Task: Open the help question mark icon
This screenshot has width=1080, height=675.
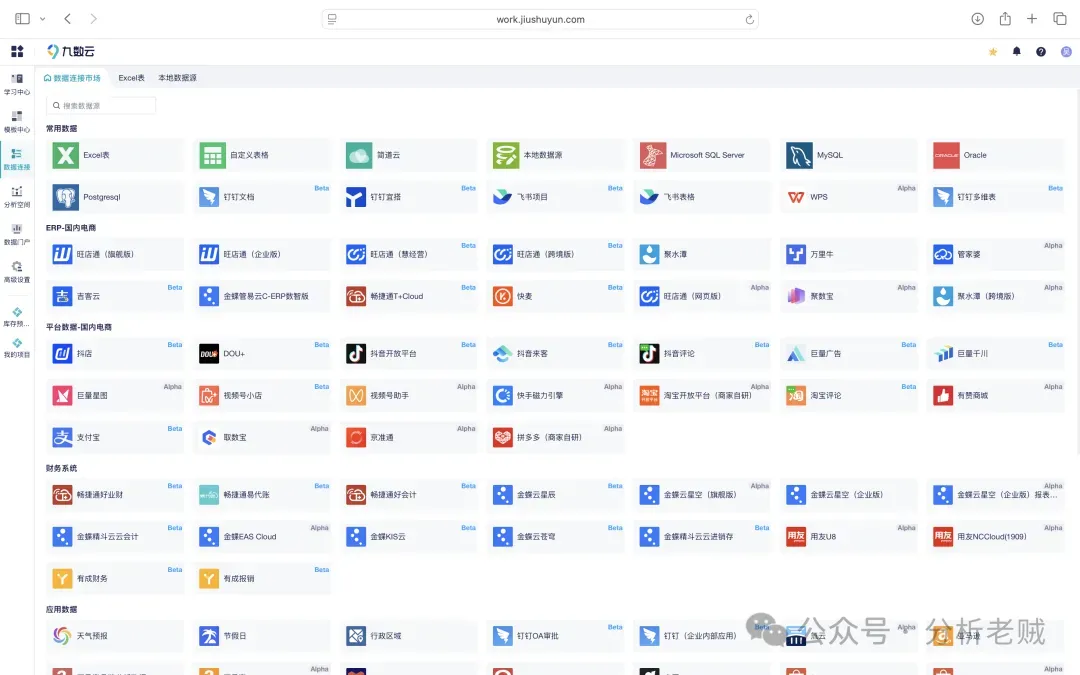Action: 1041,52
